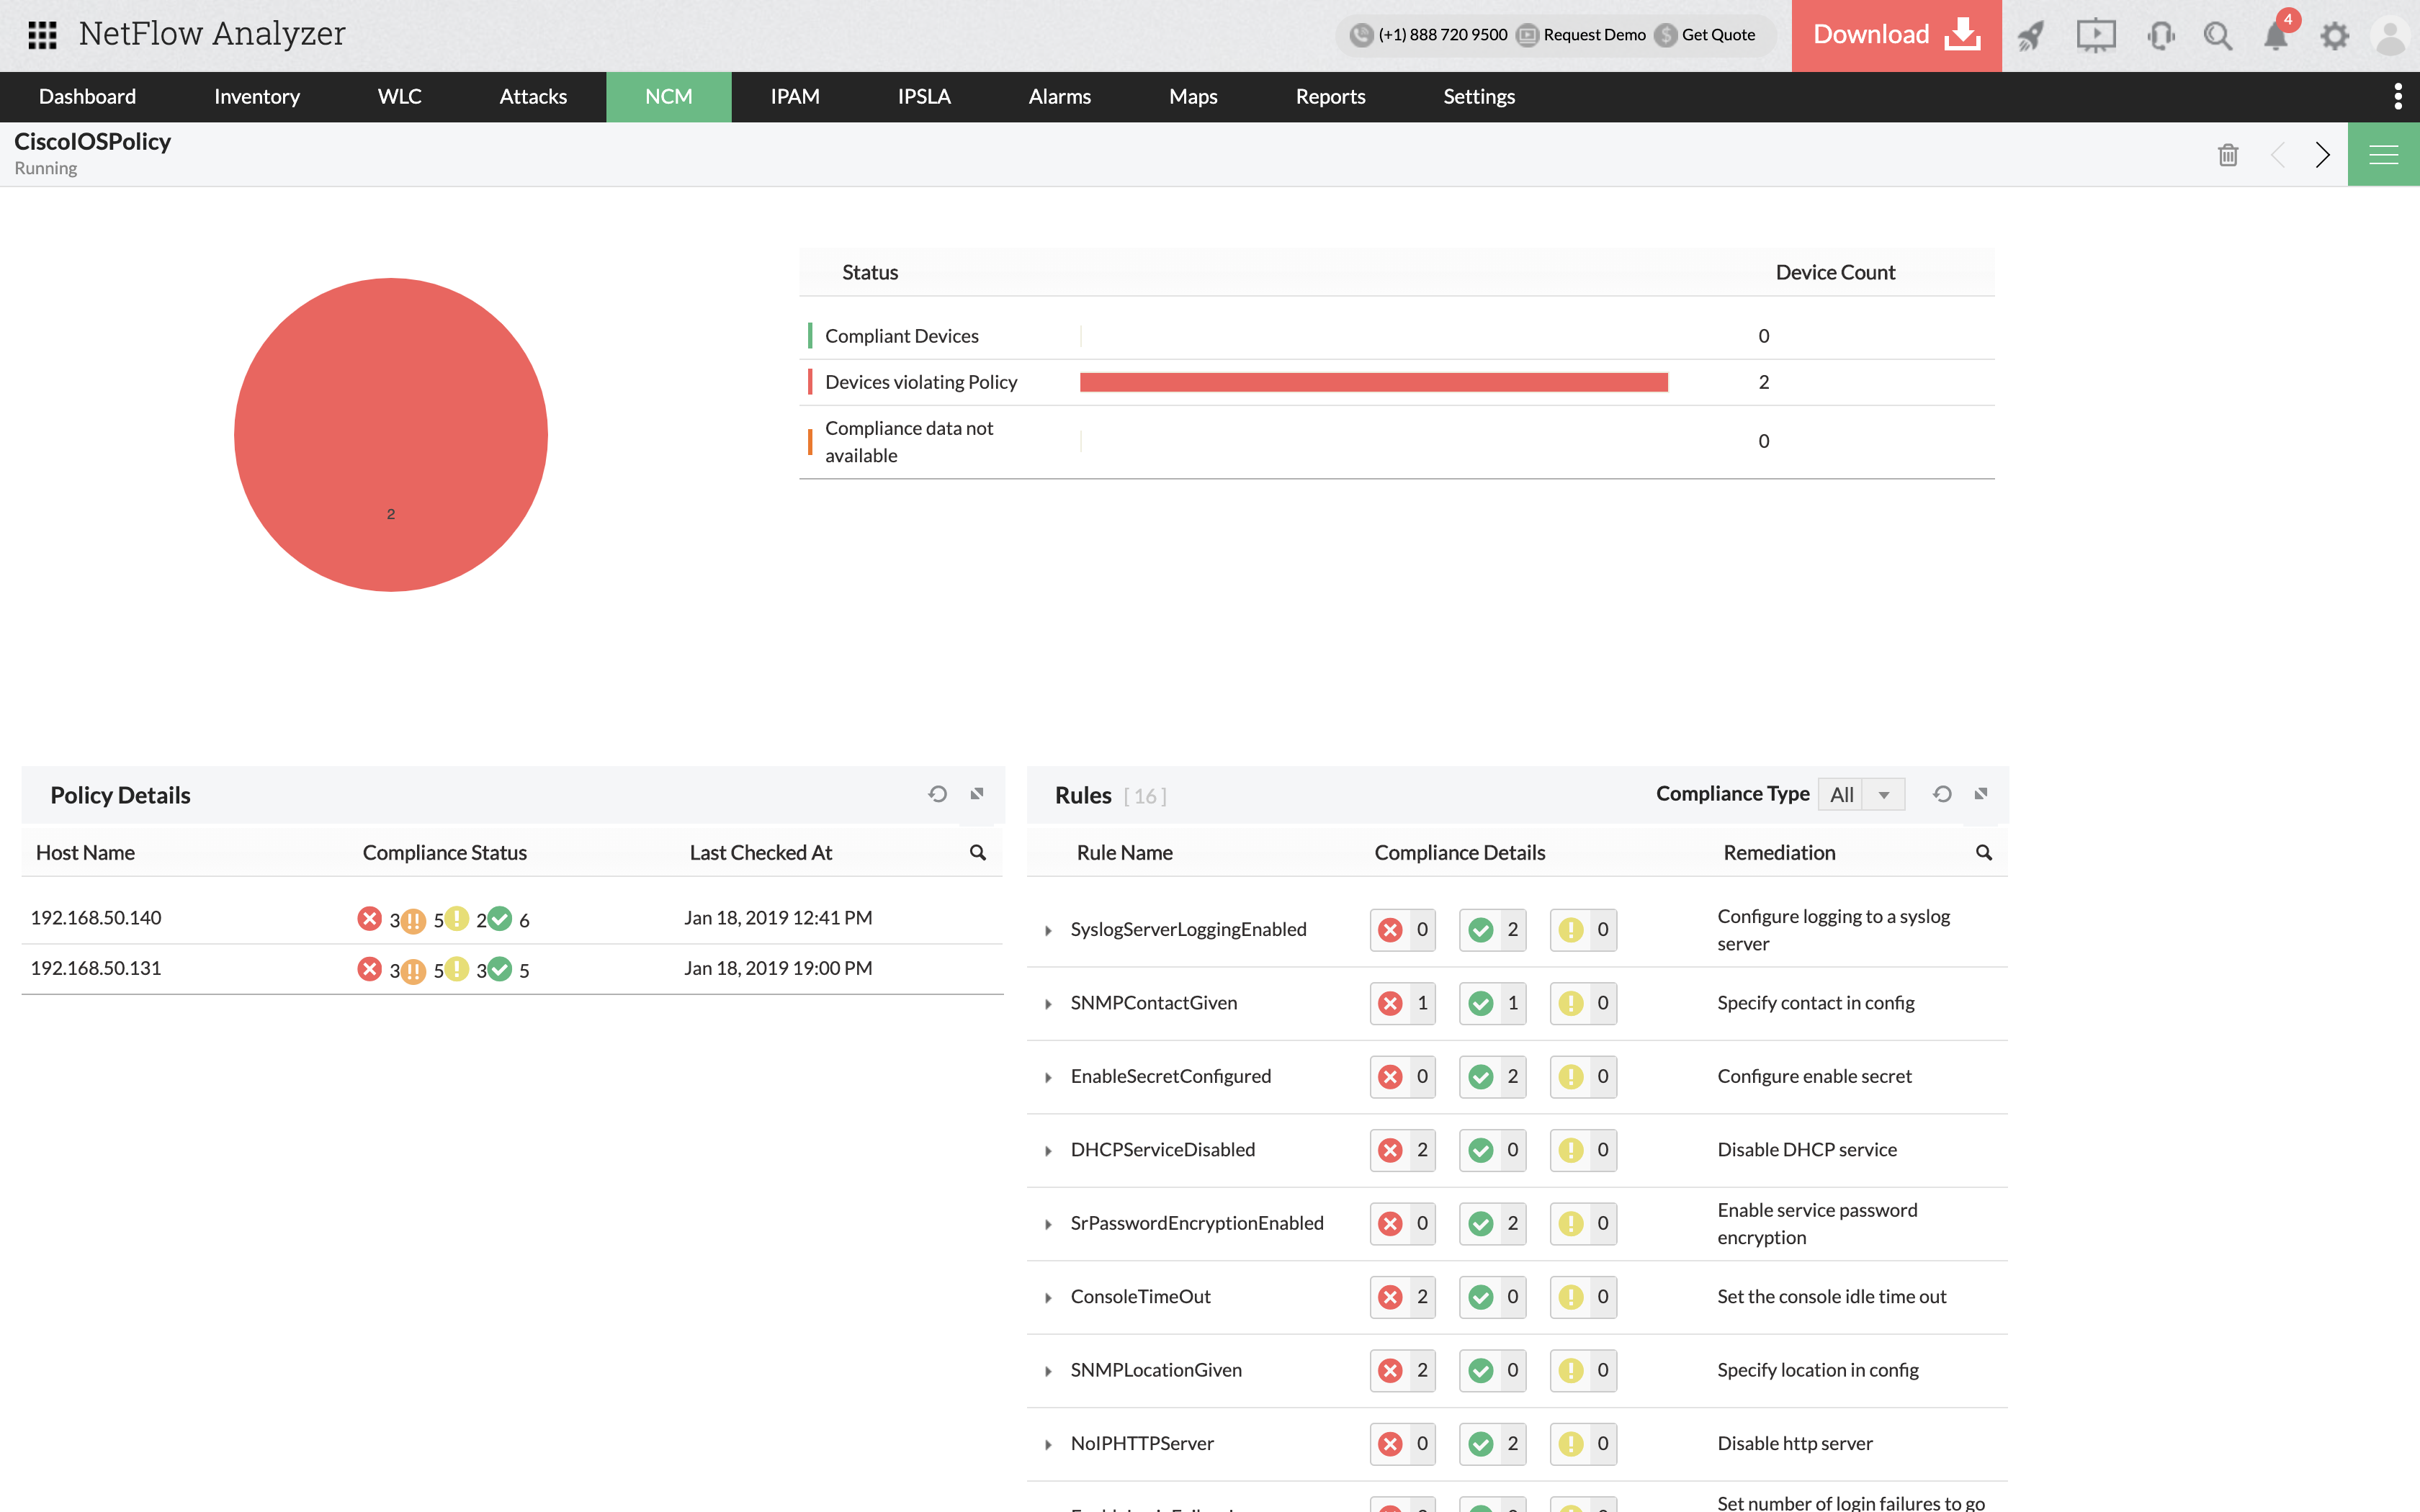Expand the ConsoleTimeOut rule row
Screen dimensions: 2420x1512
pos(1048,1298)
